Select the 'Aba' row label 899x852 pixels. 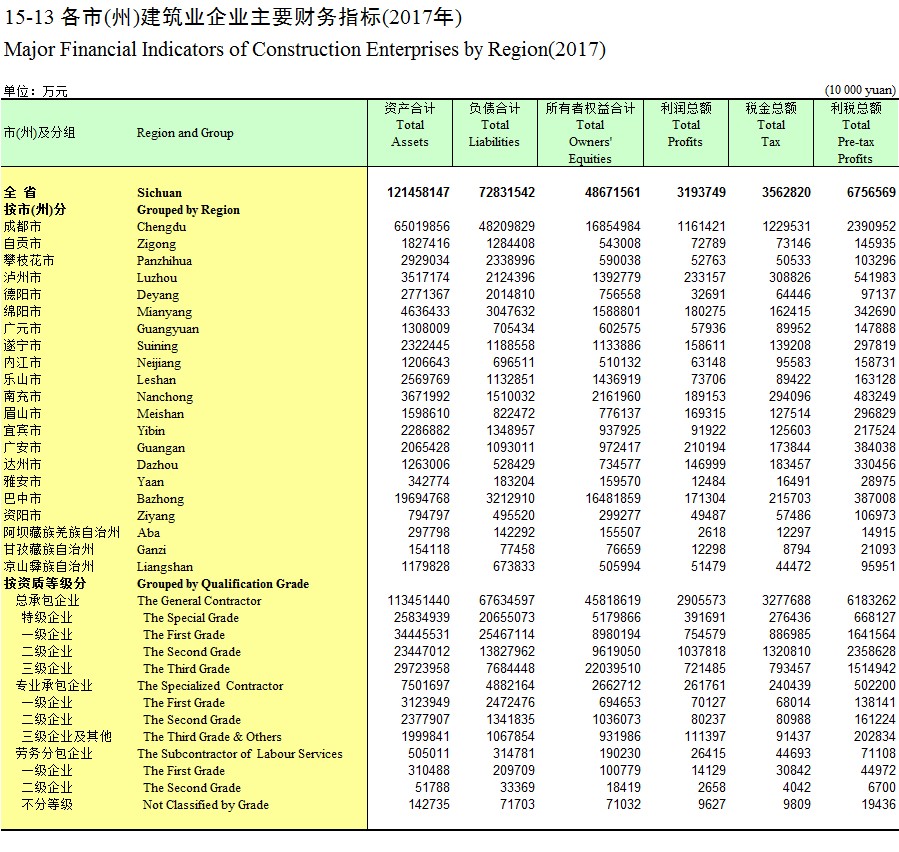(148, 533)
